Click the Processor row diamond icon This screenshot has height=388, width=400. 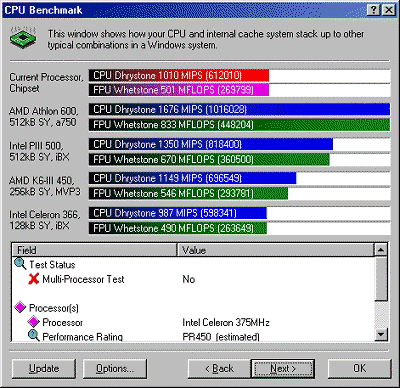click(x=33, y=322)
